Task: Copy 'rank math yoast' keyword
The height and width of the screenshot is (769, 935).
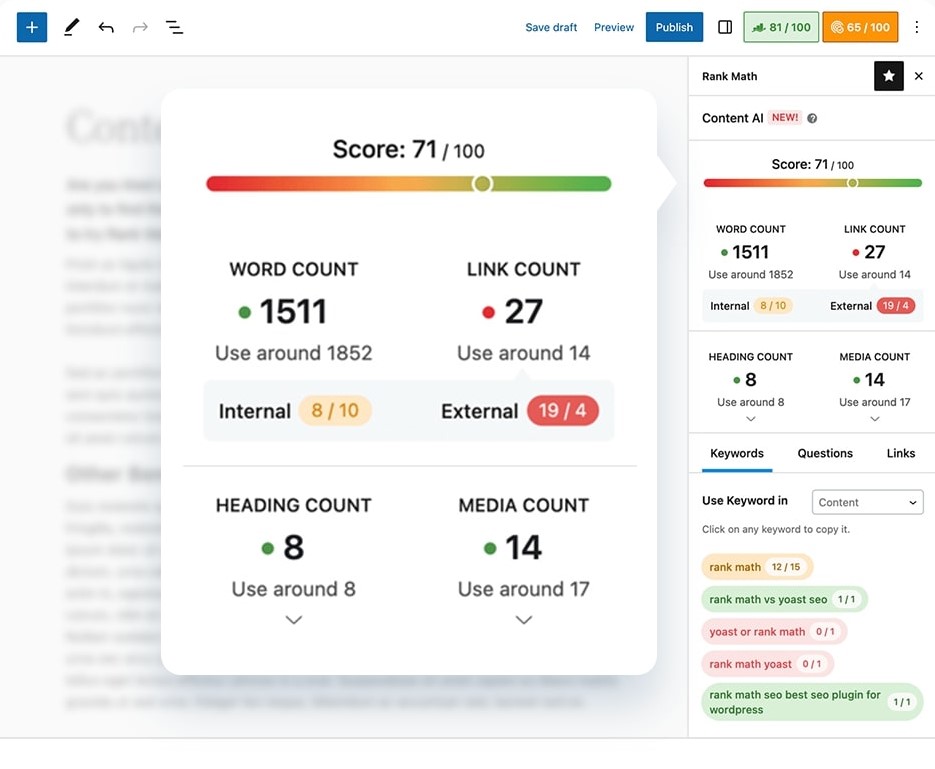Action: [767, 663]
